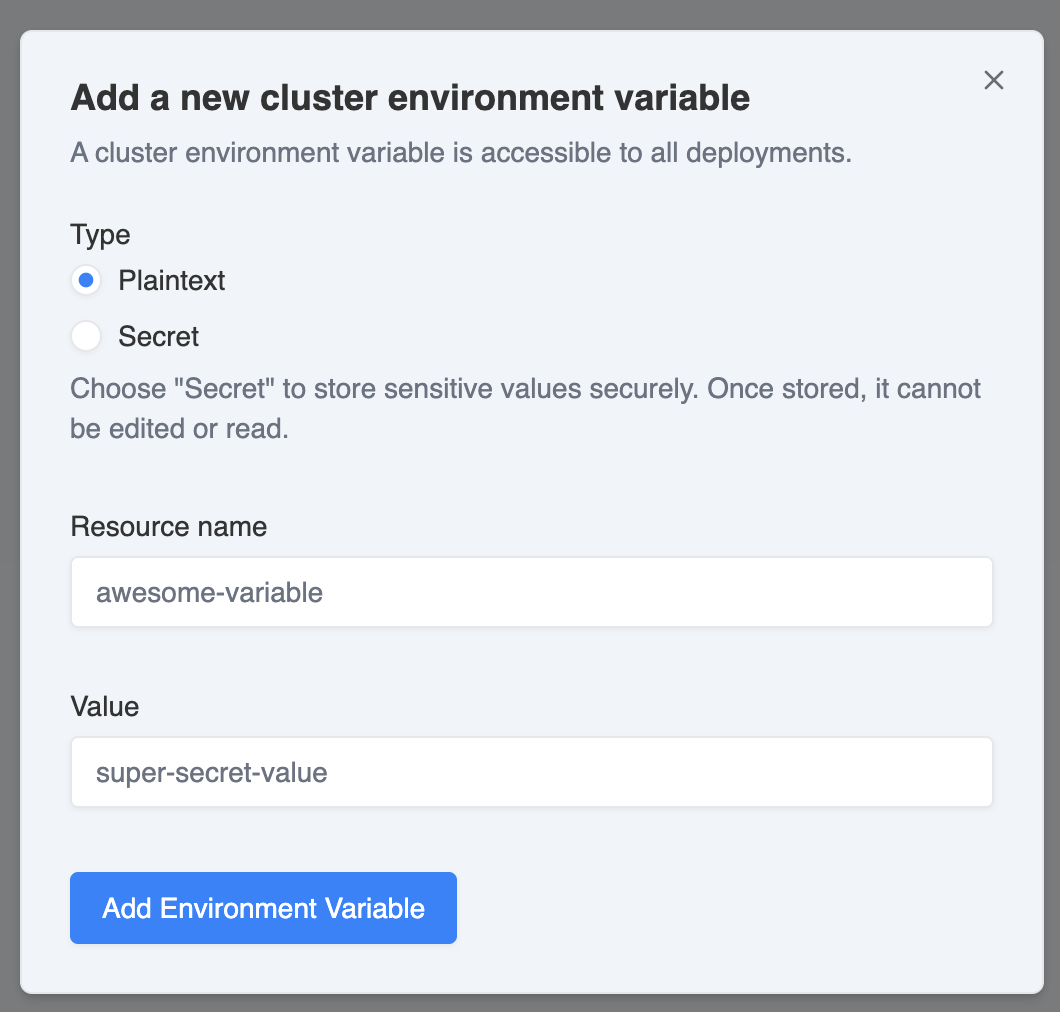Click the Secret option label text
Viewport: 1060px width, 1012px height.
coord(159,337)
